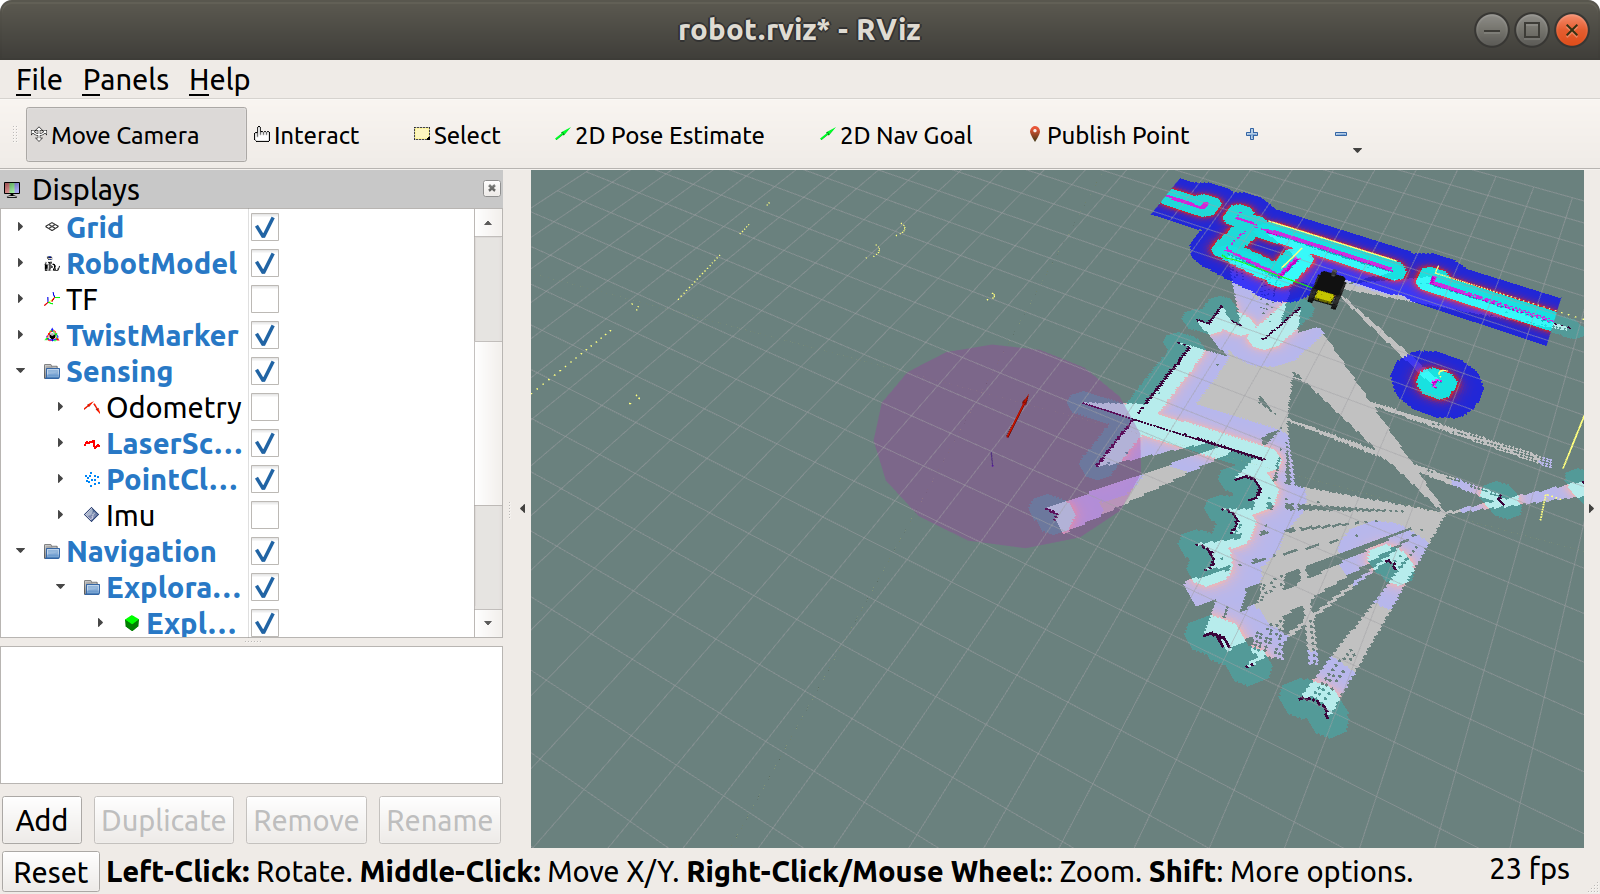Activate the 2D Nav Goal tool
Viewport: 1600px width, 894px height.
(895, 135)
